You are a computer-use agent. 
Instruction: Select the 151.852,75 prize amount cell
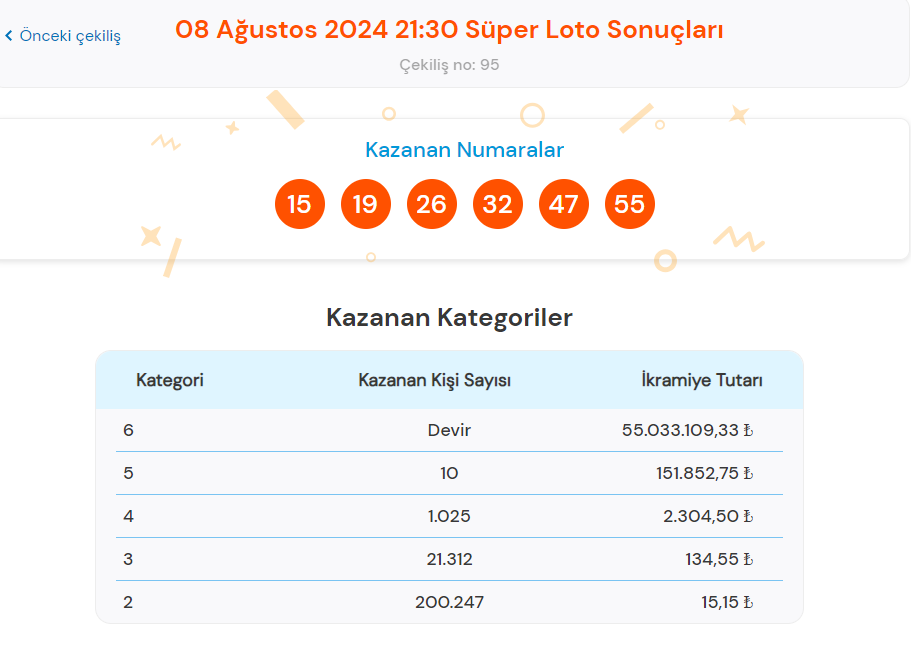[x=705, y=473]
